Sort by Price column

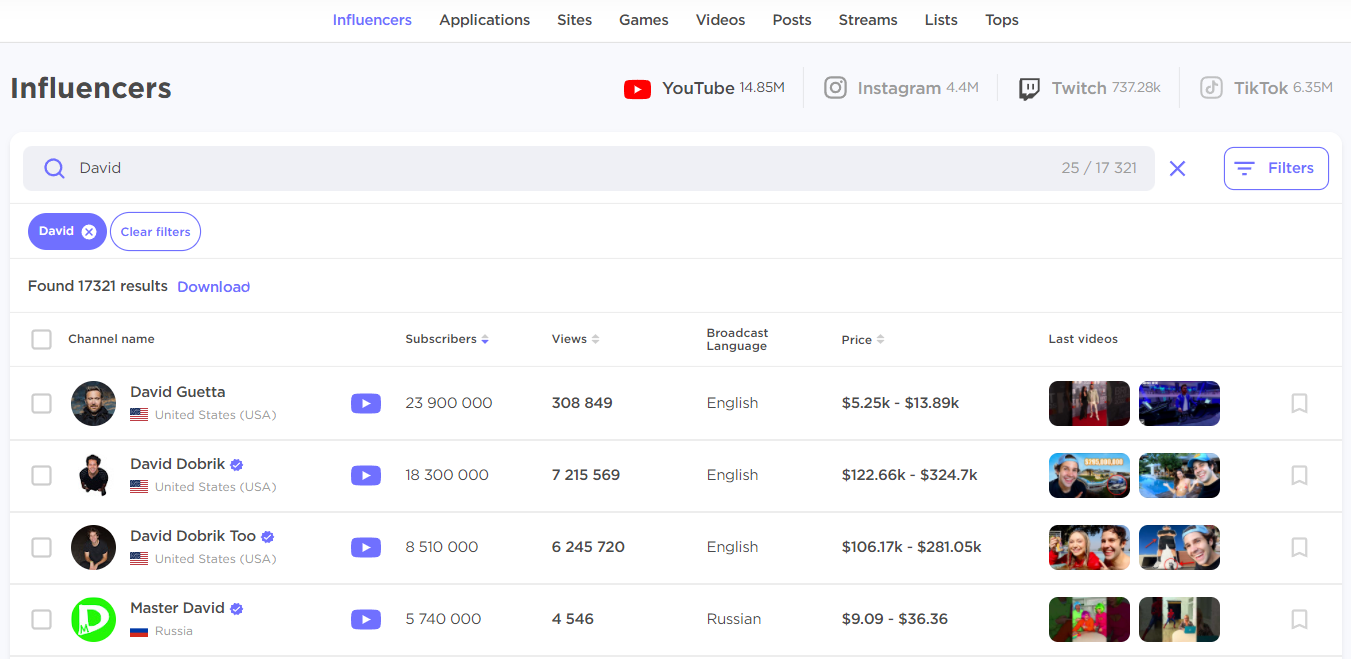click(863, 340)
